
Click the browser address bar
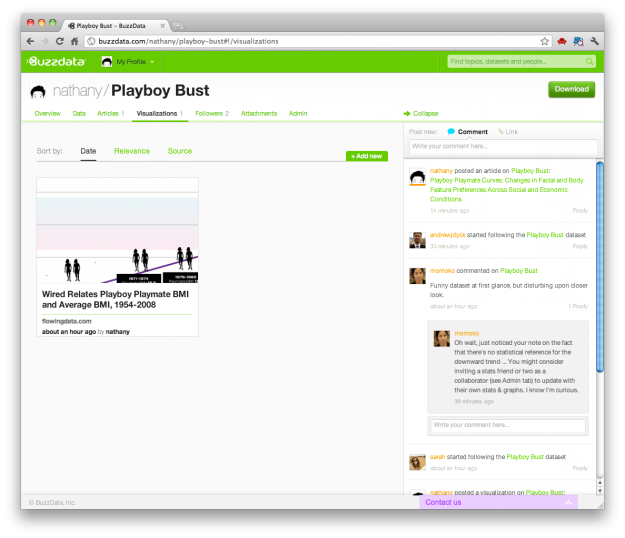click(317, 41)
